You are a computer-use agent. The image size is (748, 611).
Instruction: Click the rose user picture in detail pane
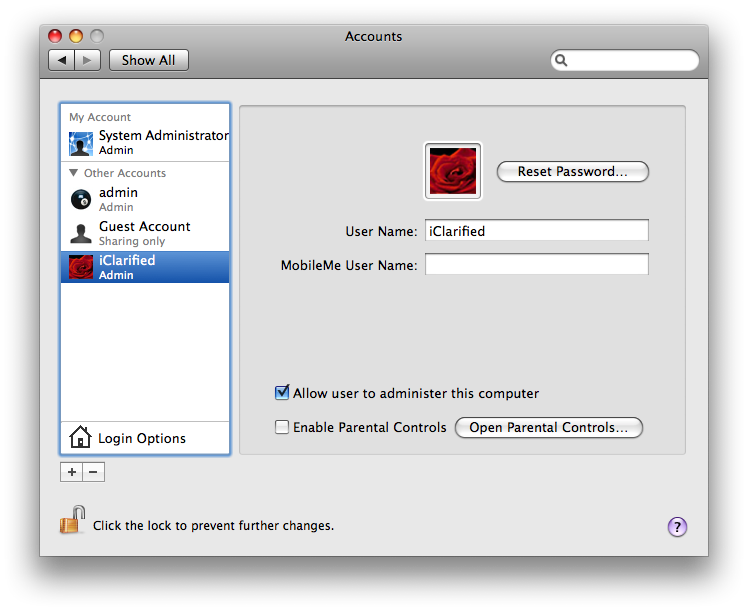[454, 170]
